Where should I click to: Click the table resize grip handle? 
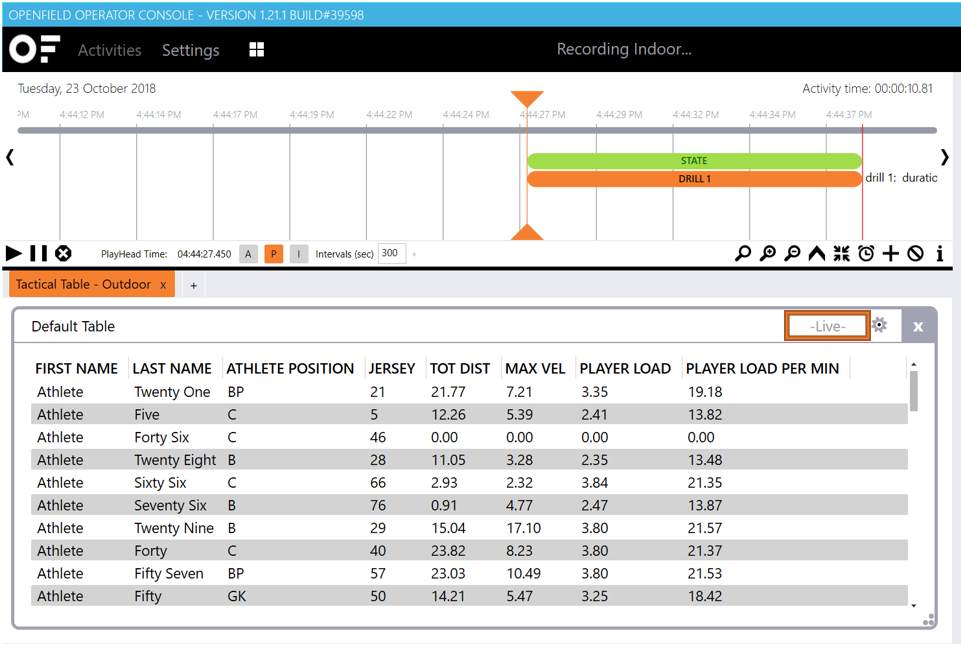(929, 620)
